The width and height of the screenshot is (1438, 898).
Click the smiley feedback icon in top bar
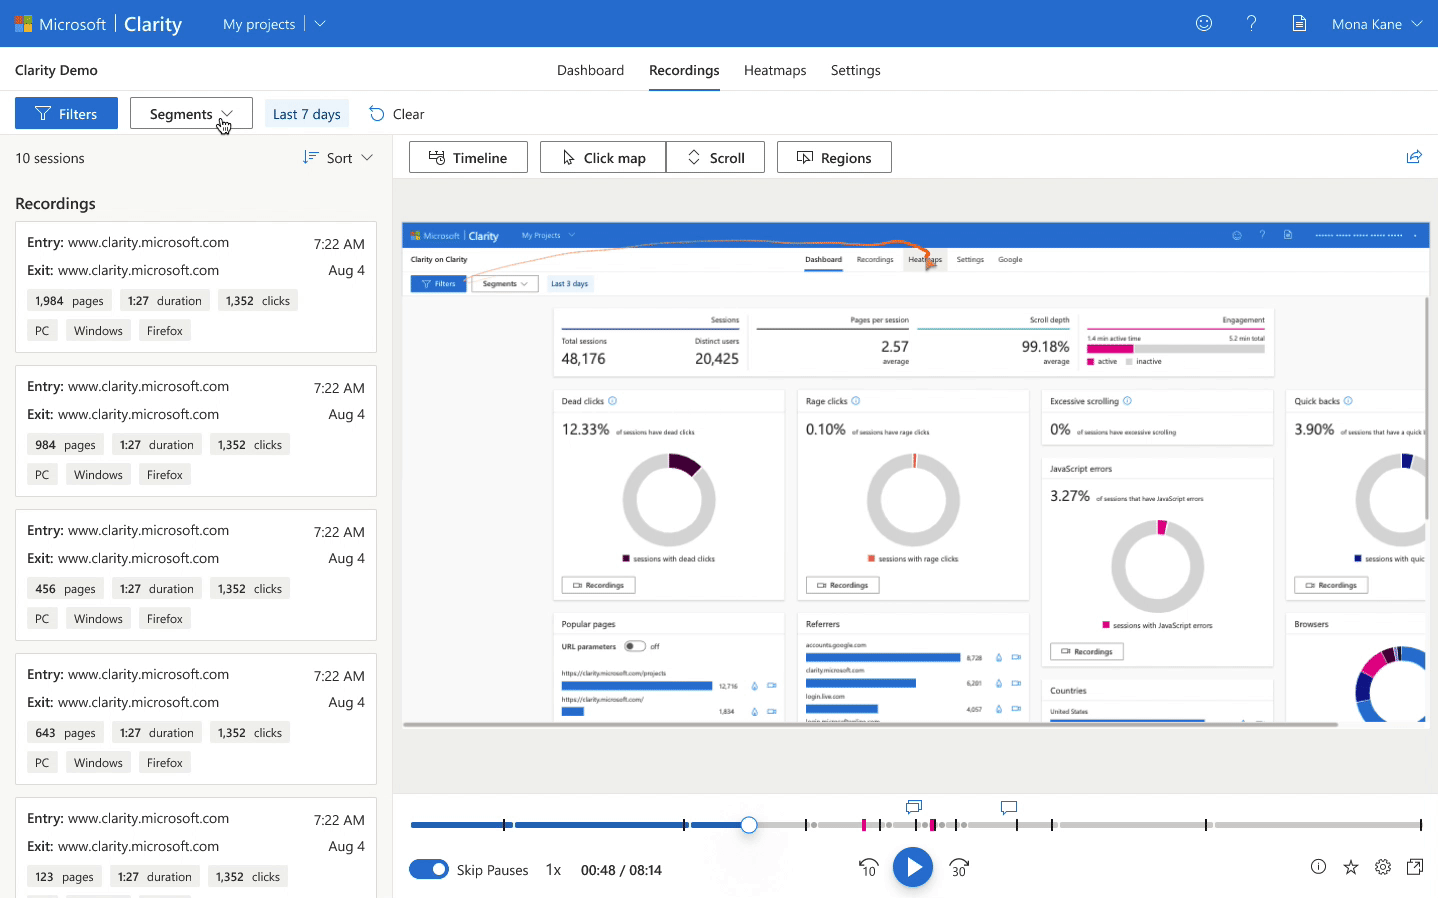pyautogui.click(x=1203, y=22)
